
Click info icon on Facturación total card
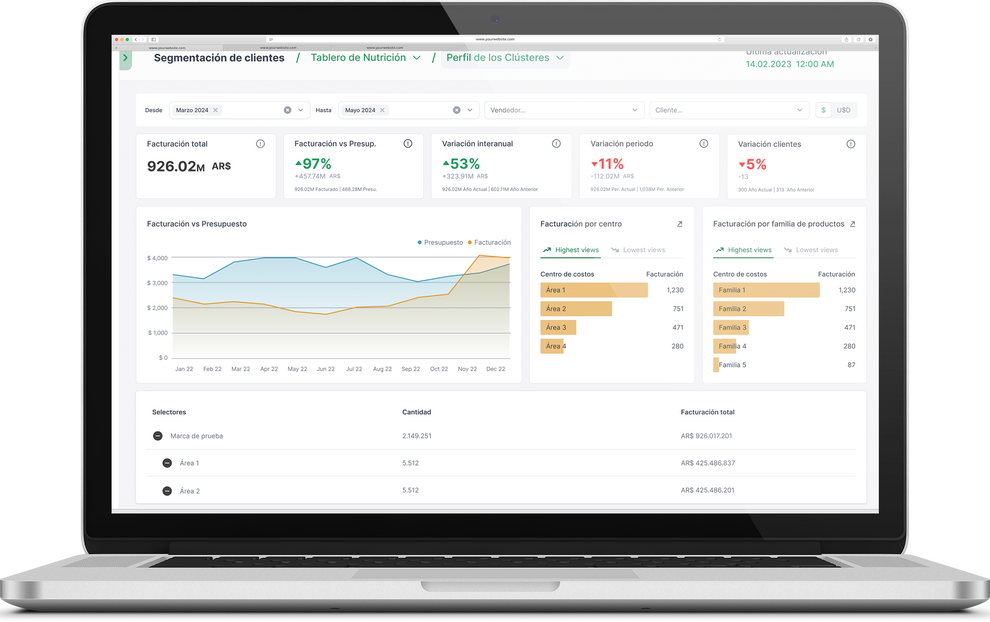point(261,144)
